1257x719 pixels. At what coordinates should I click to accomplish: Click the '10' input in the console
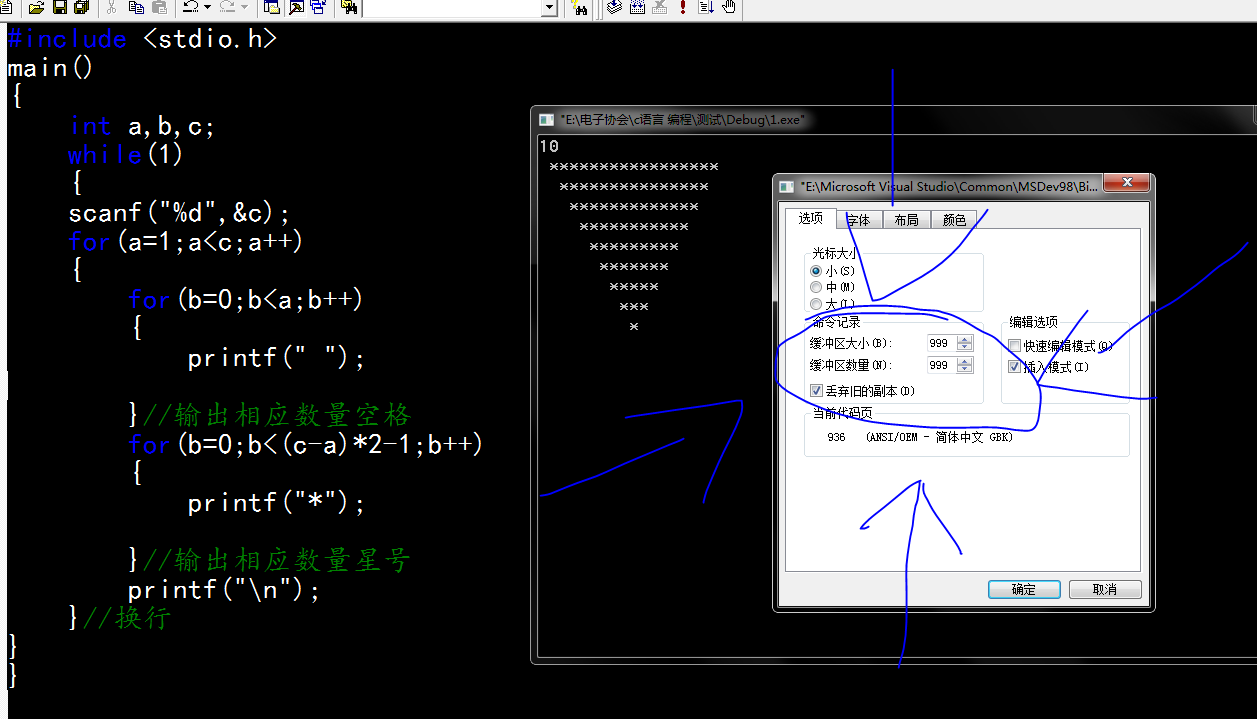(549, 146)
